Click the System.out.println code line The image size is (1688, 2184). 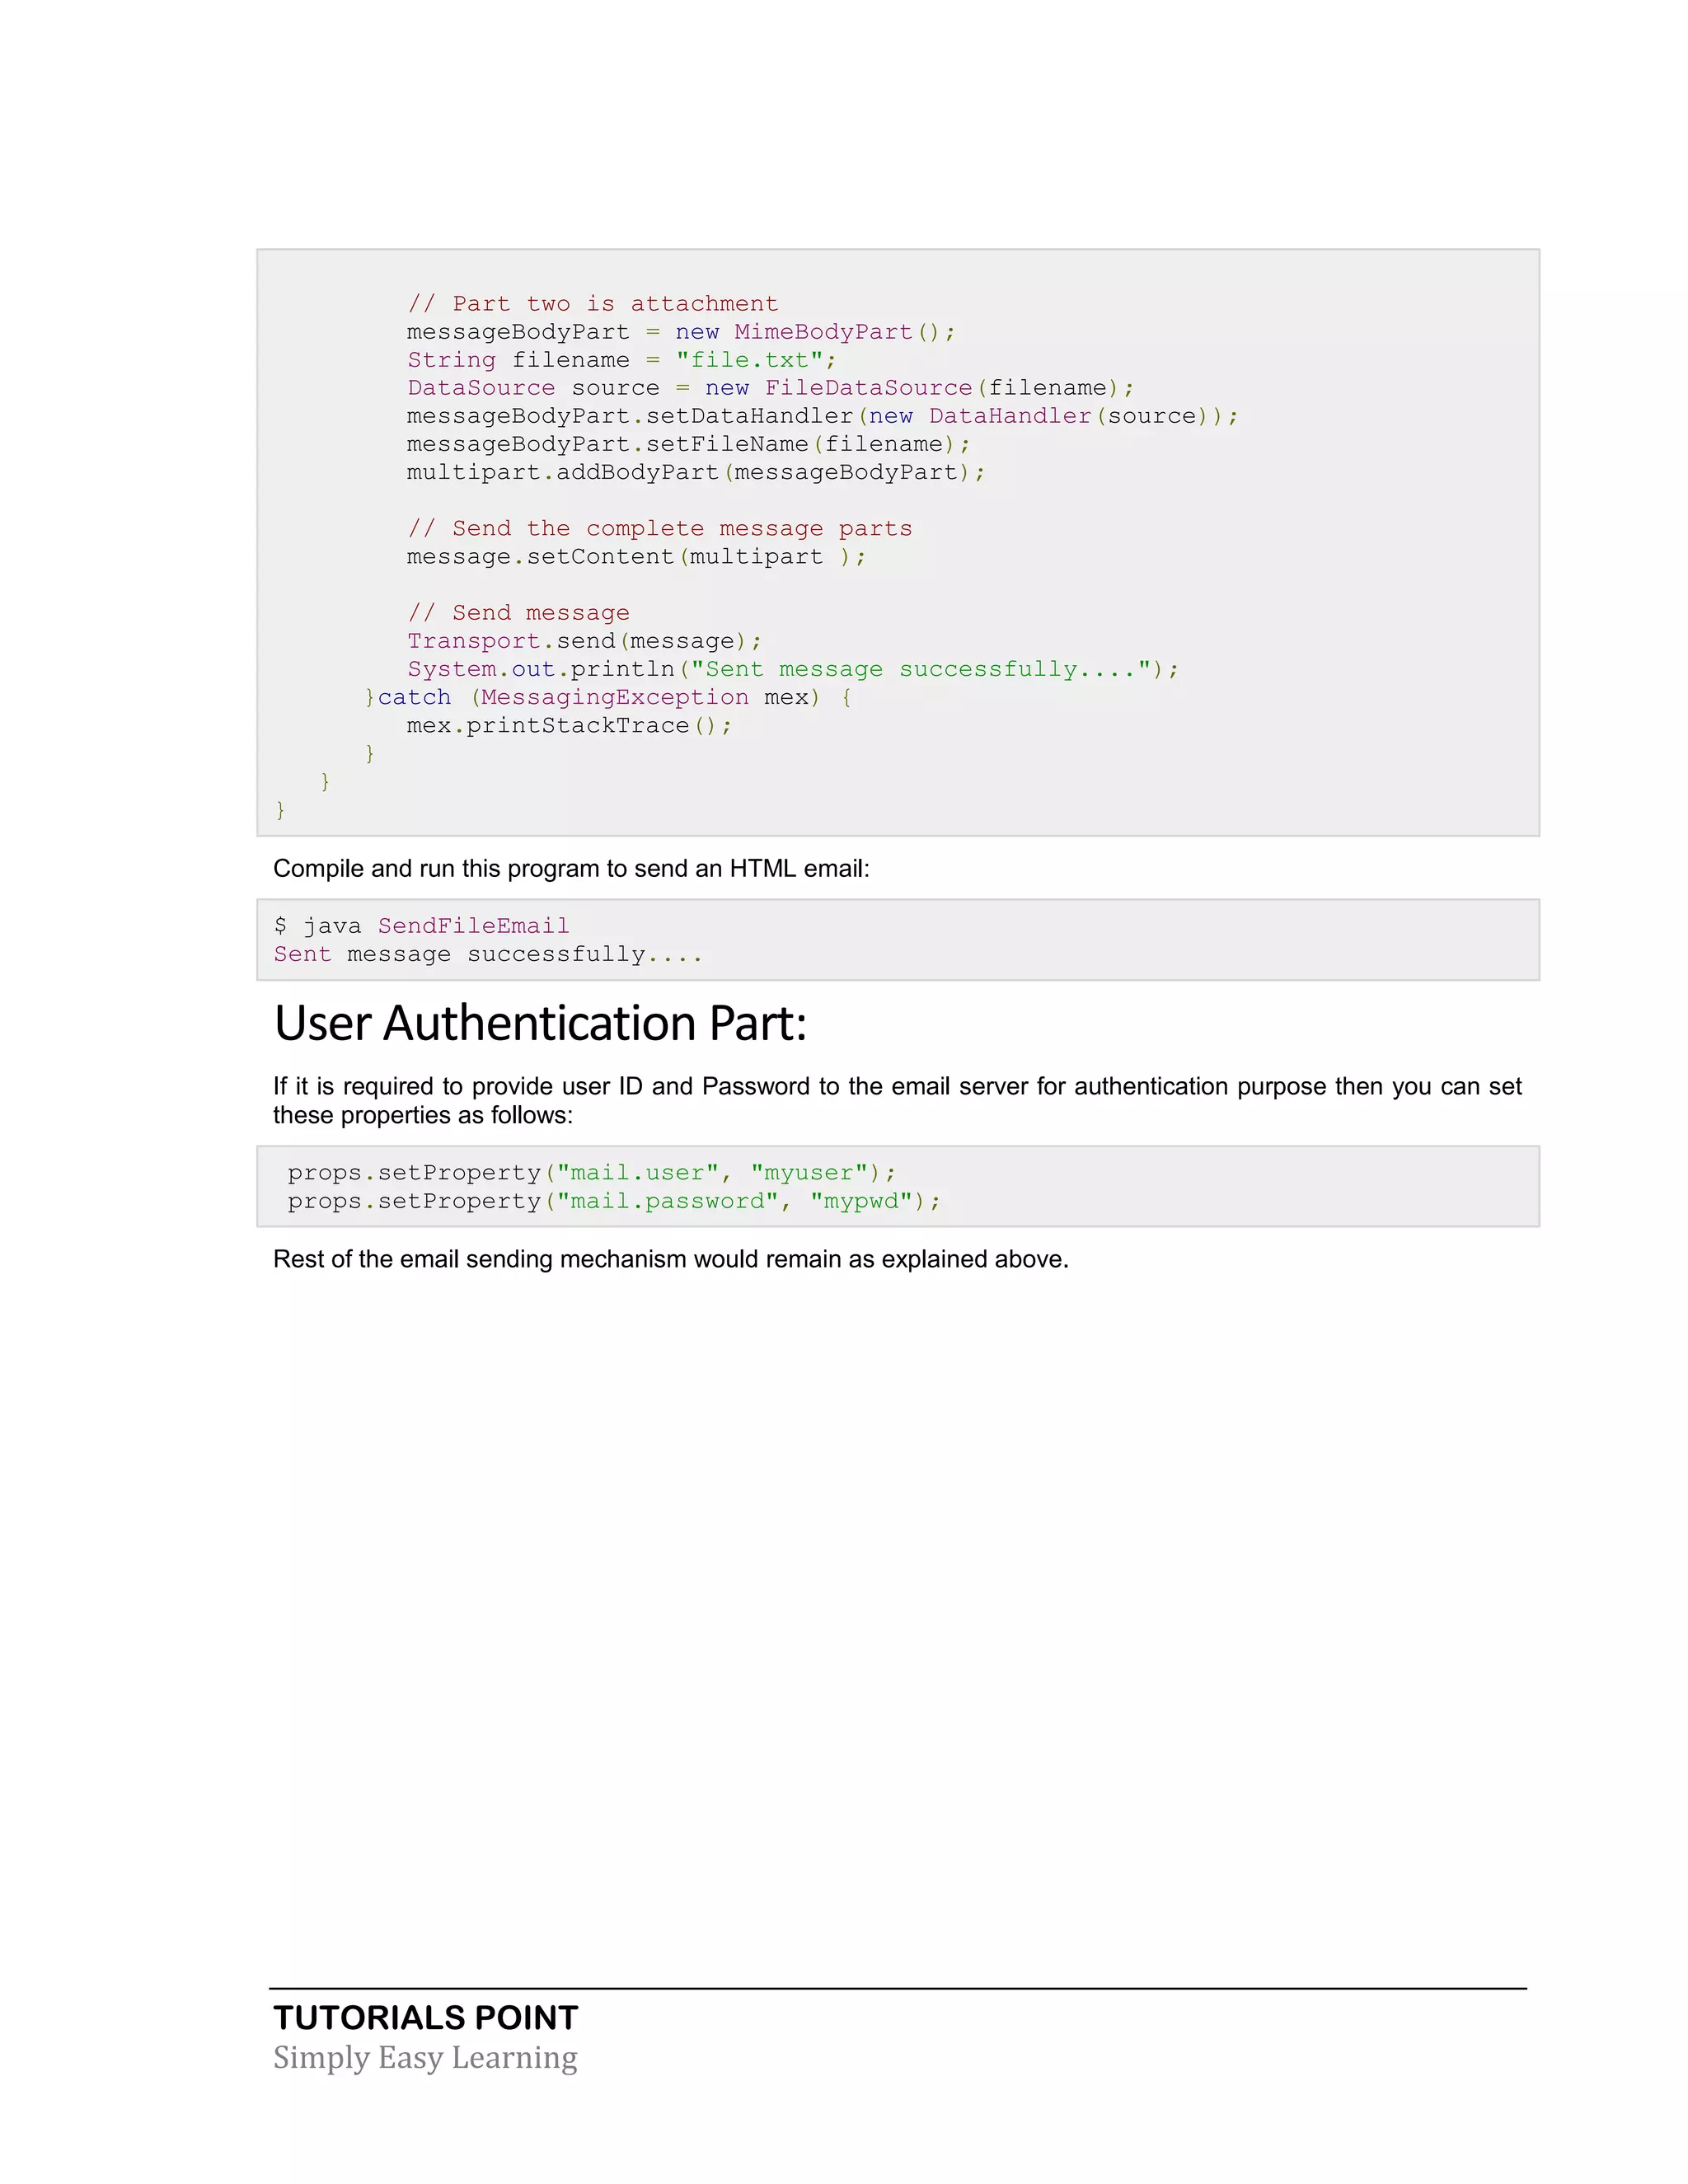coord(793,669)
